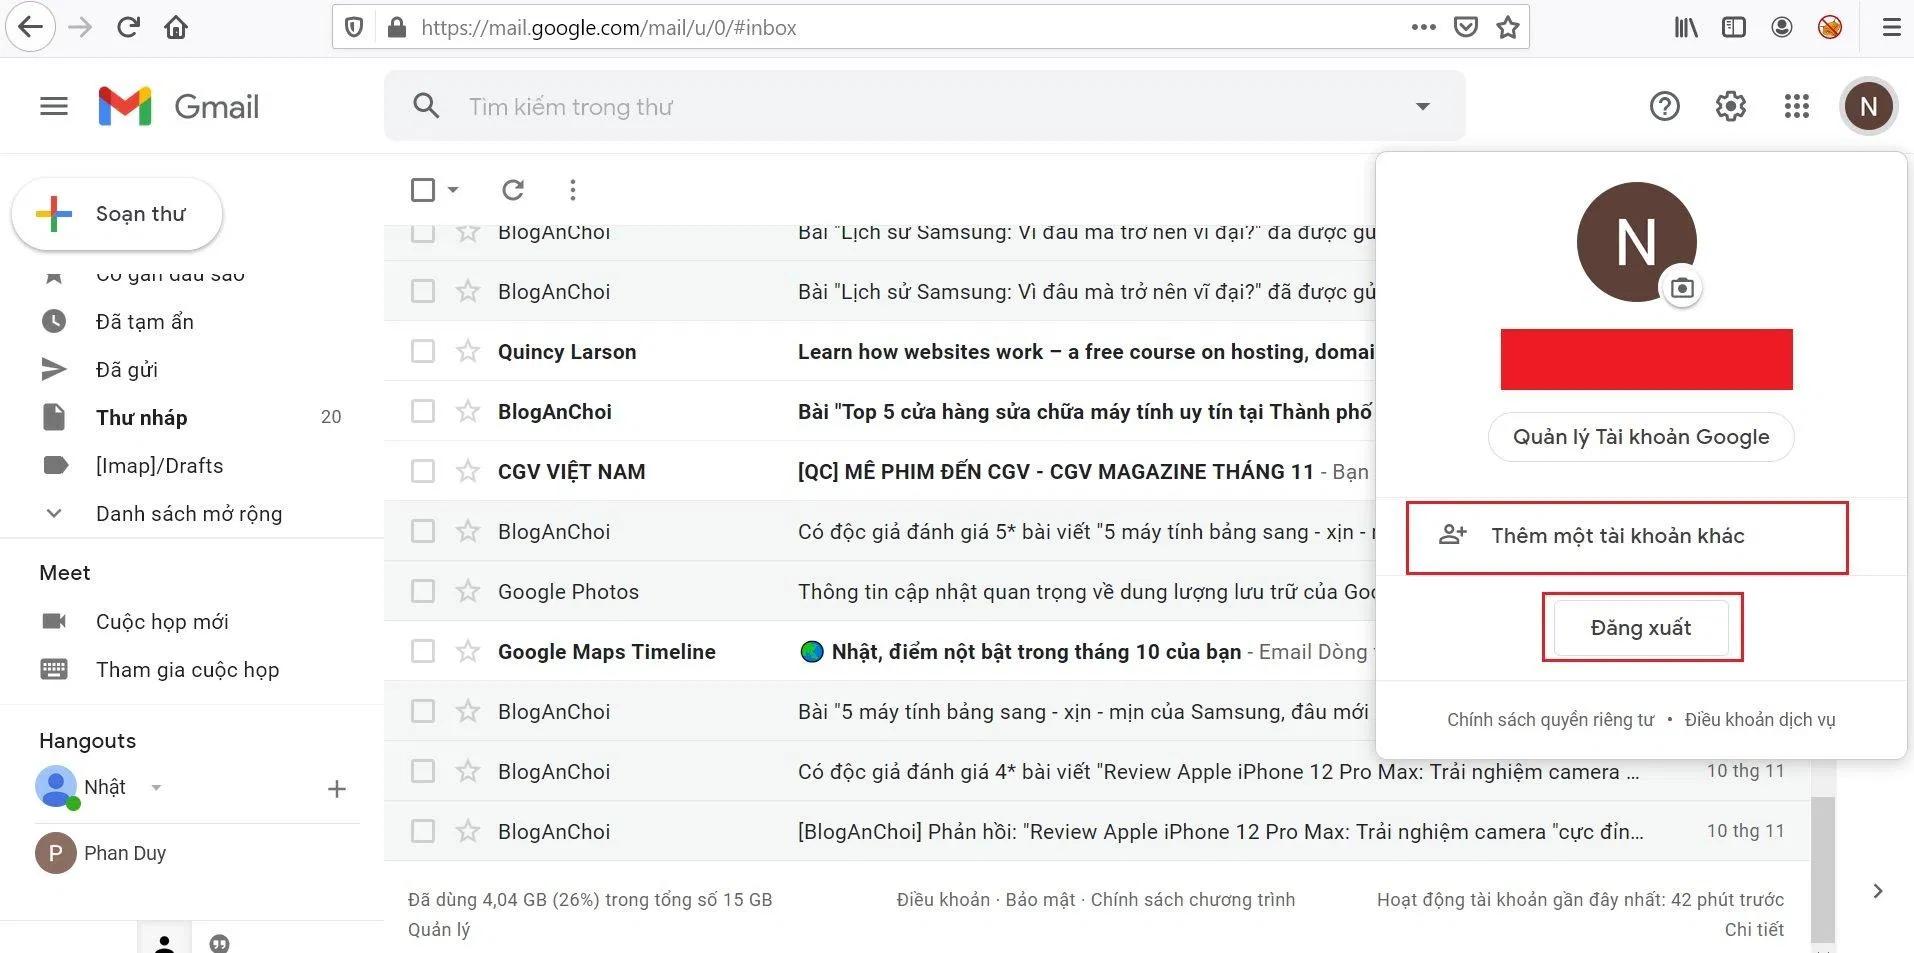Start a Meet call via camera icon

[x=55, y=621]
